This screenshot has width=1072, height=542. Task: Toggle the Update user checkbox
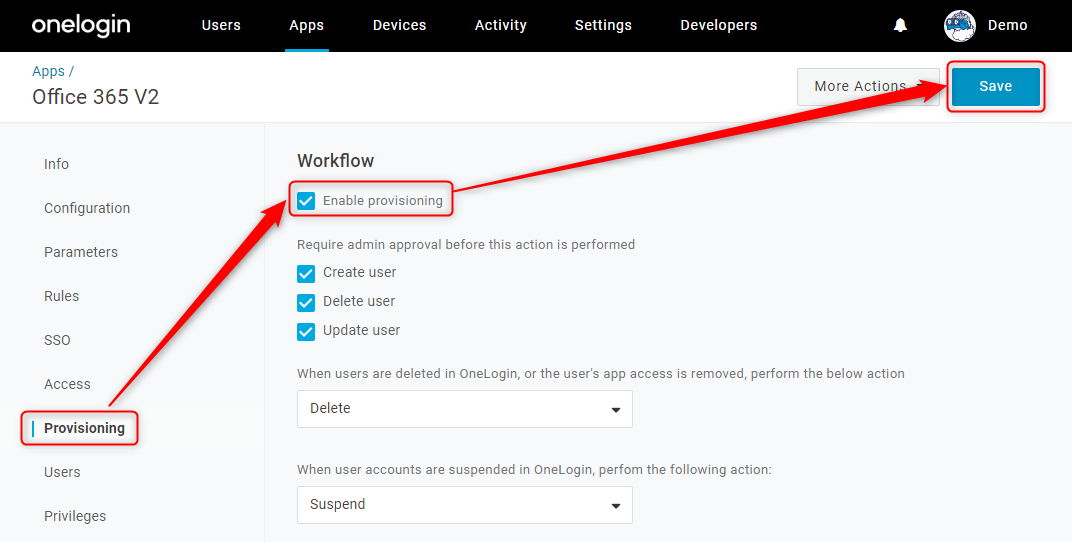306,331
